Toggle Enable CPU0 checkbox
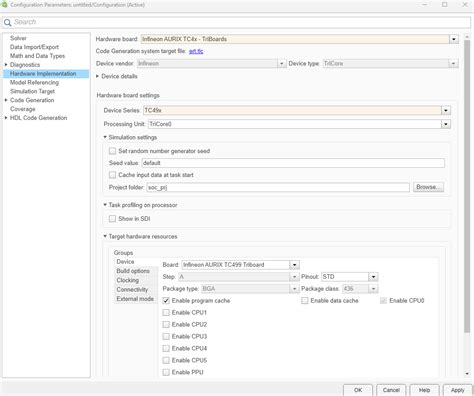The width and height of the screenshot is (474, 396). click(383, 301)
